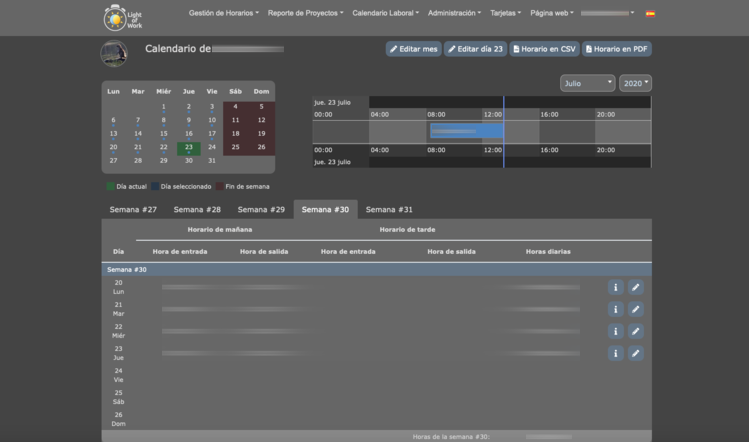Open Gestión de Horarios menu
Screen dimensions: 749x442
[224, 13]
